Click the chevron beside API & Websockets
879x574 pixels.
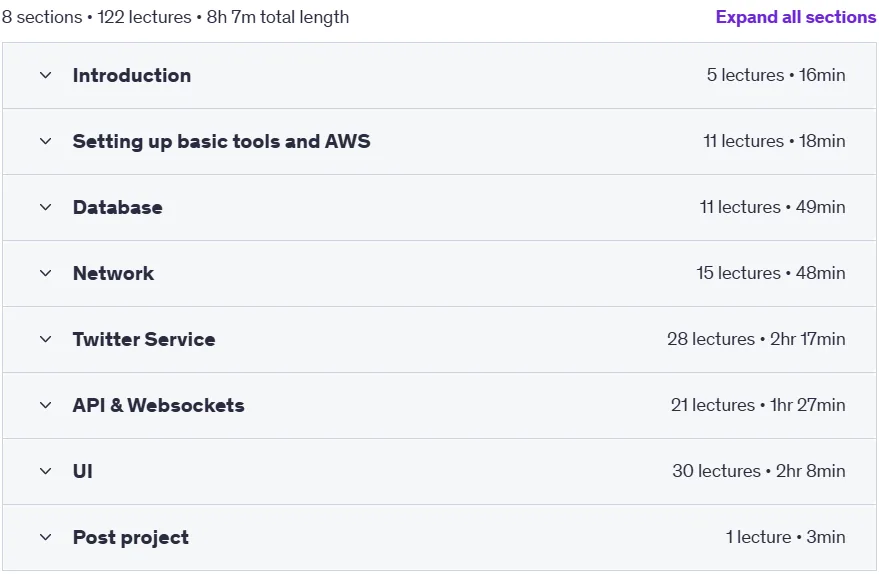coord(45,405)
